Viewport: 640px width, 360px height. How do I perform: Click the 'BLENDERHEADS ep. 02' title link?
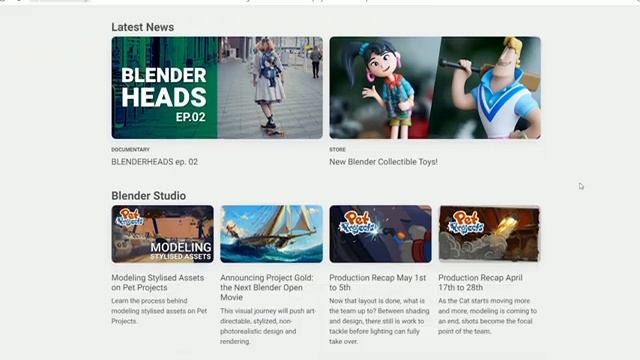pyautogui.click(x=155, y=162)
